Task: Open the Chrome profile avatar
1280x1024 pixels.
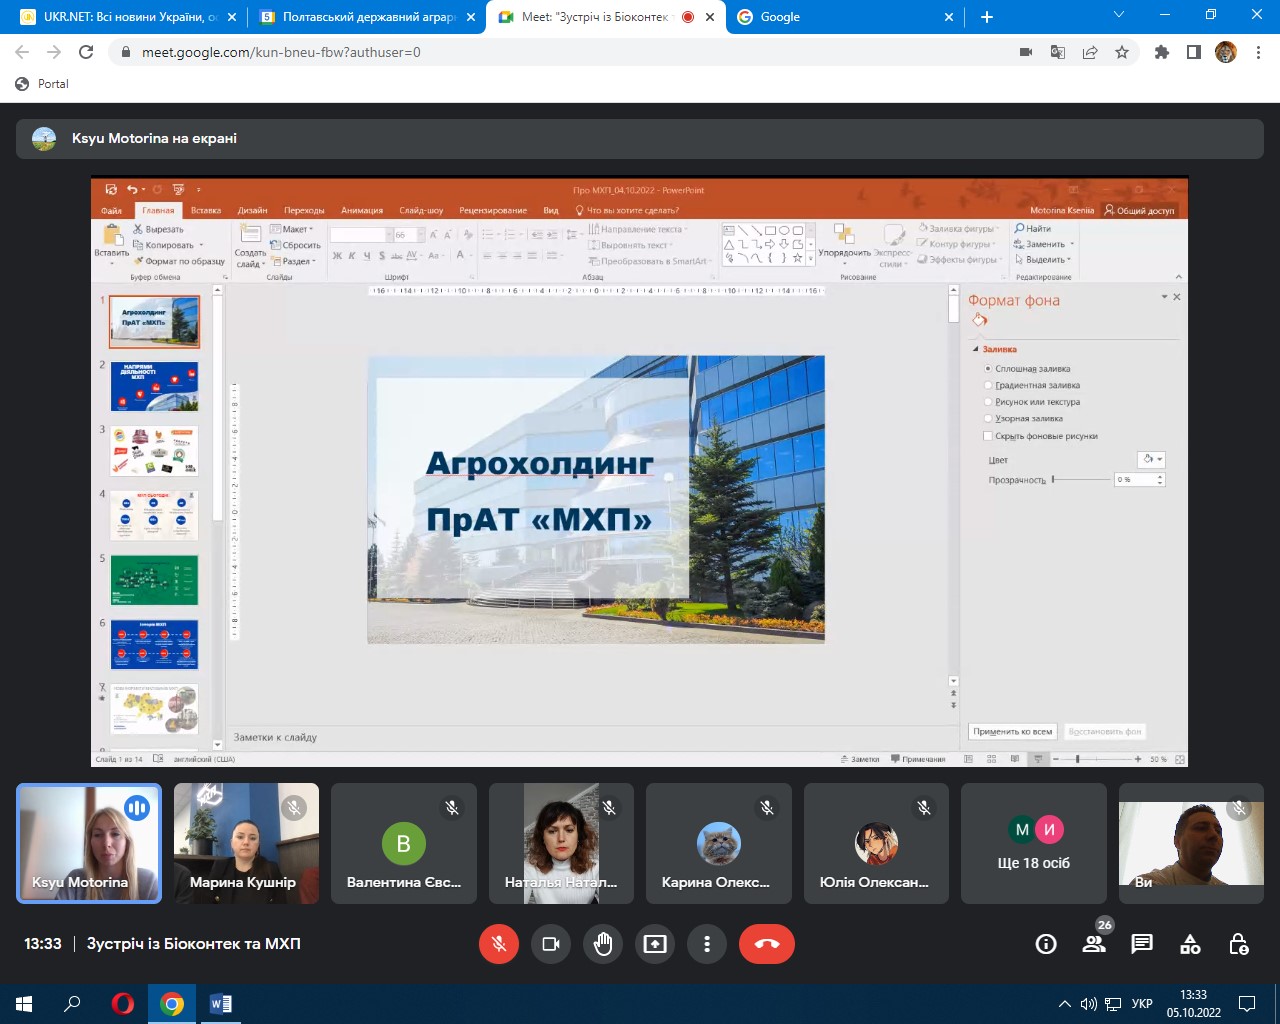Action: click(1226, 52)
